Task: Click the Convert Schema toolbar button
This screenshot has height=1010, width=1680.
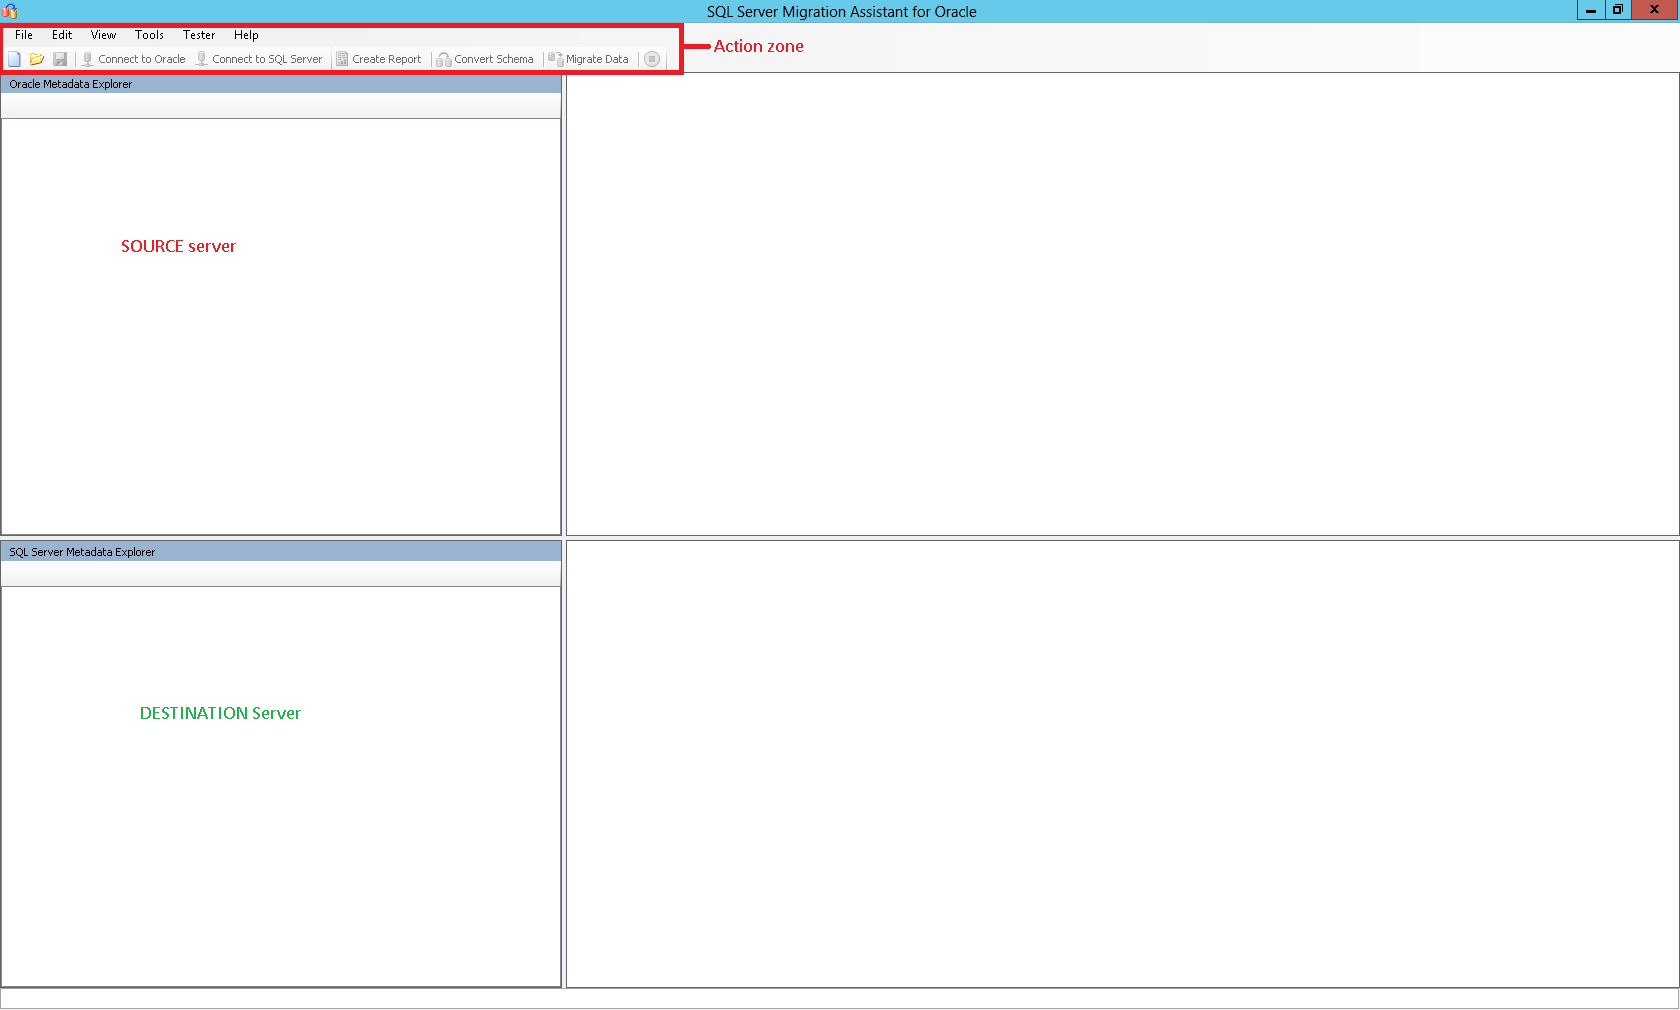Action: coord(486,59)
